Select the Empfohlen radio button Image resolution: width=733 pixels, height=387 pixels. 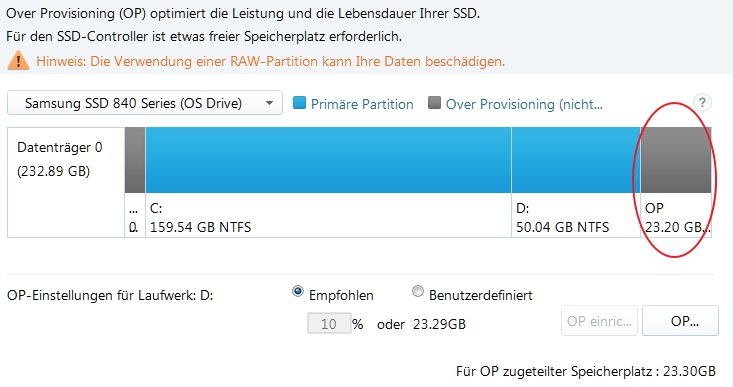[297, 292]
